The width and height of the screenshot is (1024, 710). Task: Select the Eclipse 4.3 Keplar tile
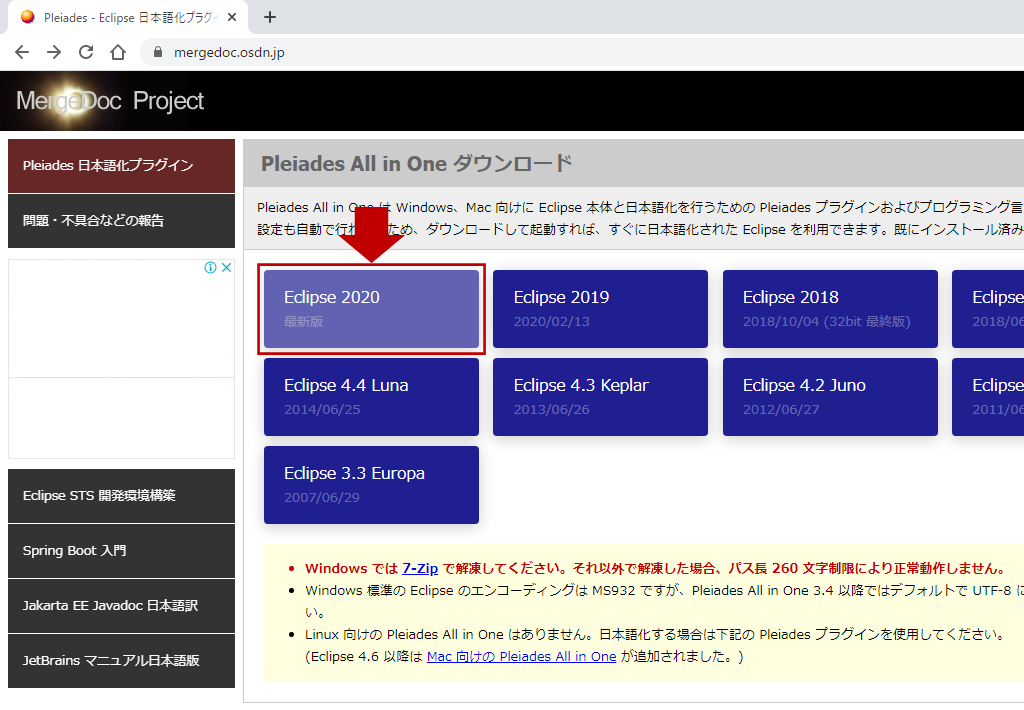(x=600, y=396)
